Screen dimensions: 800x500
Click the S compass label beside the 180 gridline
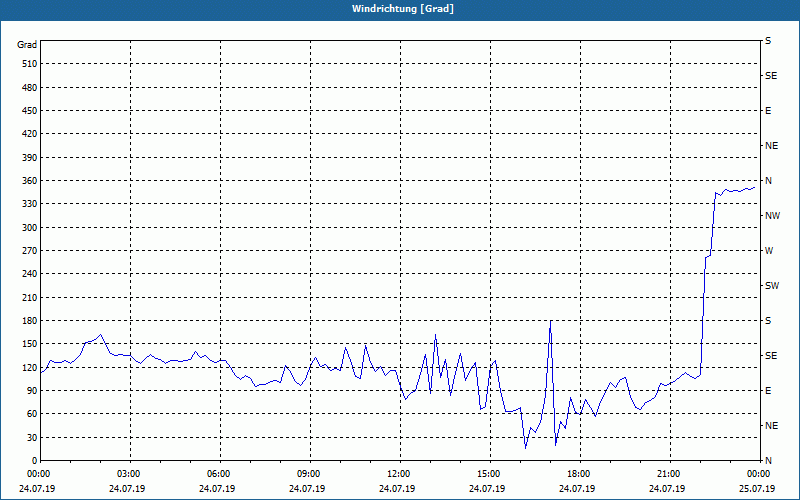(768, 321)
